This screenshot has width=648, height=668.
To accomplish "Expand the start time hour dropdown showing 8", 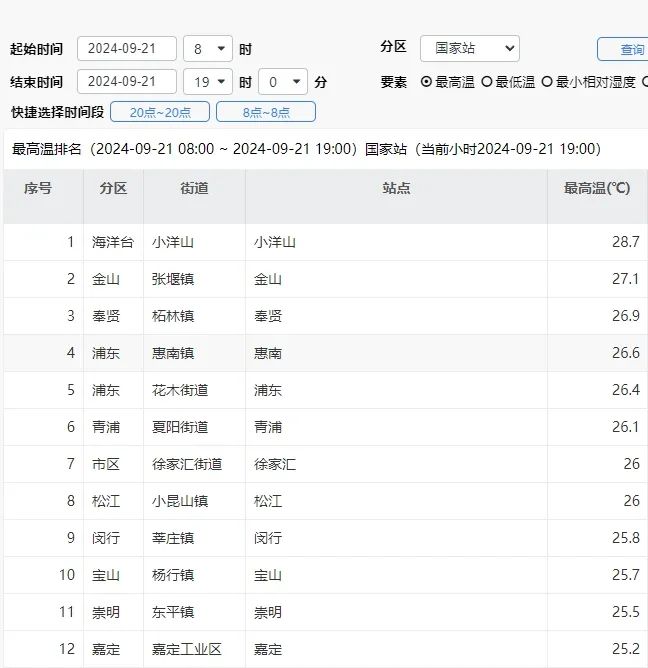I will [209, 49].
